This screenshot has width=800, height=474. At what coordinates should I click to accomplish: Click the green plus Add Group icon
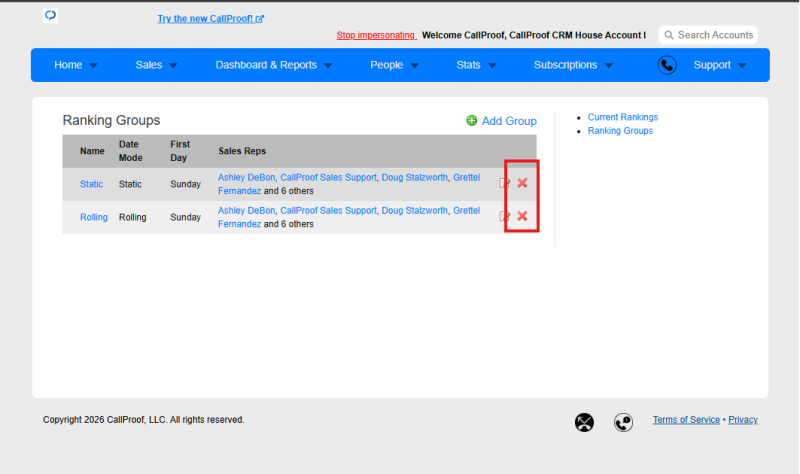(471, 120)
